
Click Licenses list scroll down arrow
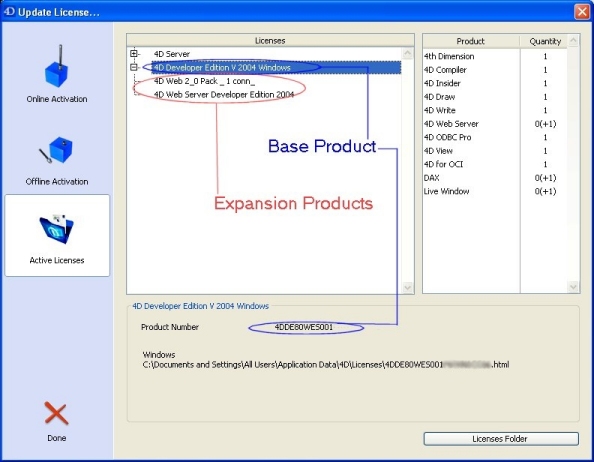(x=408, y=287)
